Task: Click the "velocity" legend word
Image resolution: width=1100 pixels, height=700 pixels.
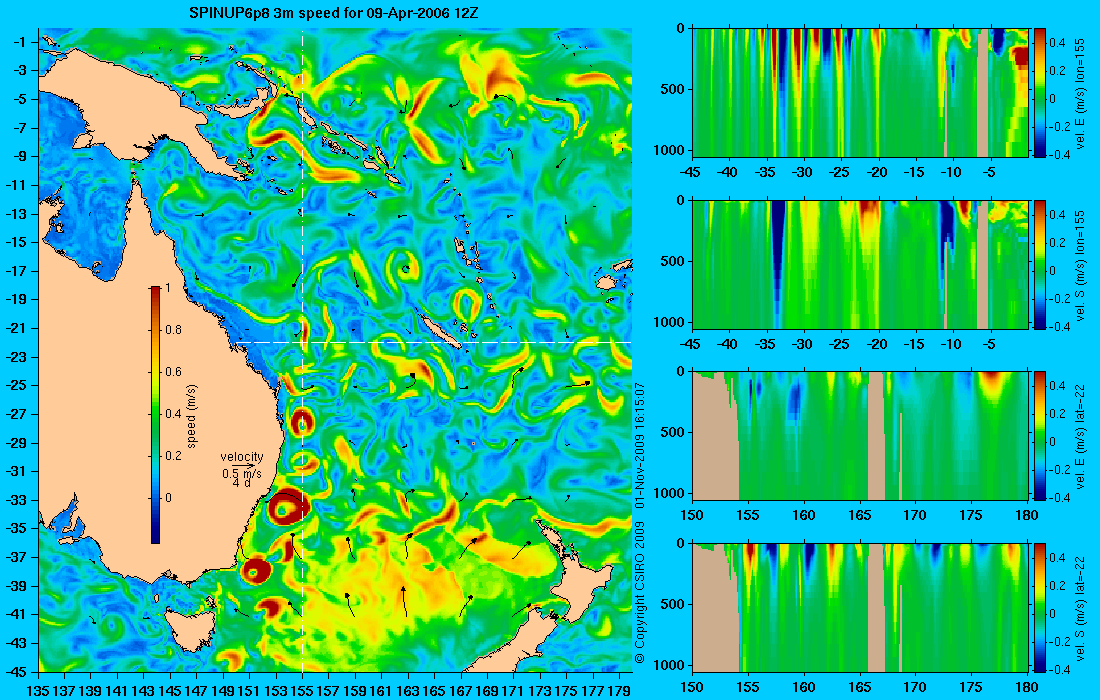Action: point(242,457)
